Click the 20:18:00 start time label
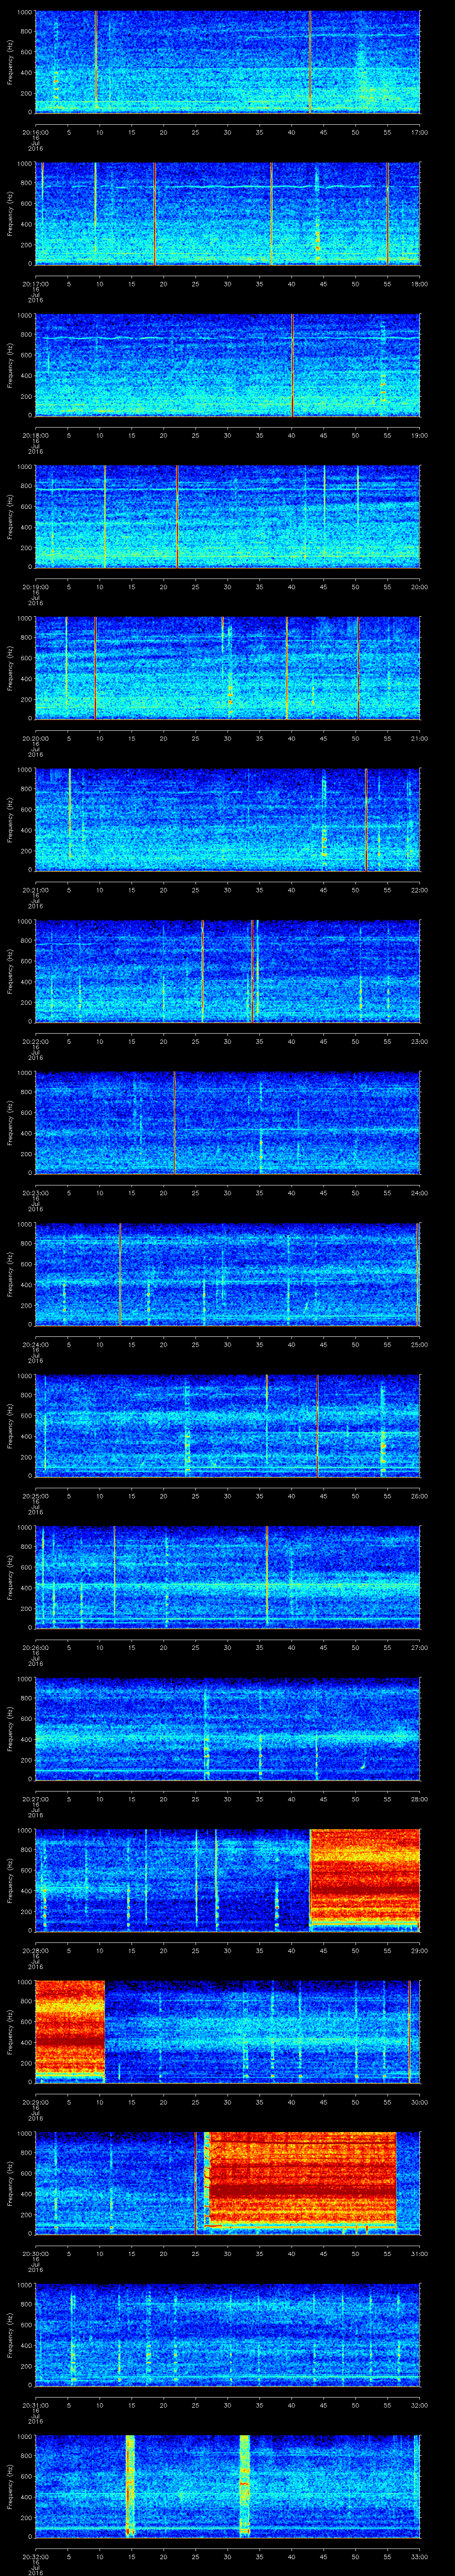The image size is (455, 2576). coord(35,435)
